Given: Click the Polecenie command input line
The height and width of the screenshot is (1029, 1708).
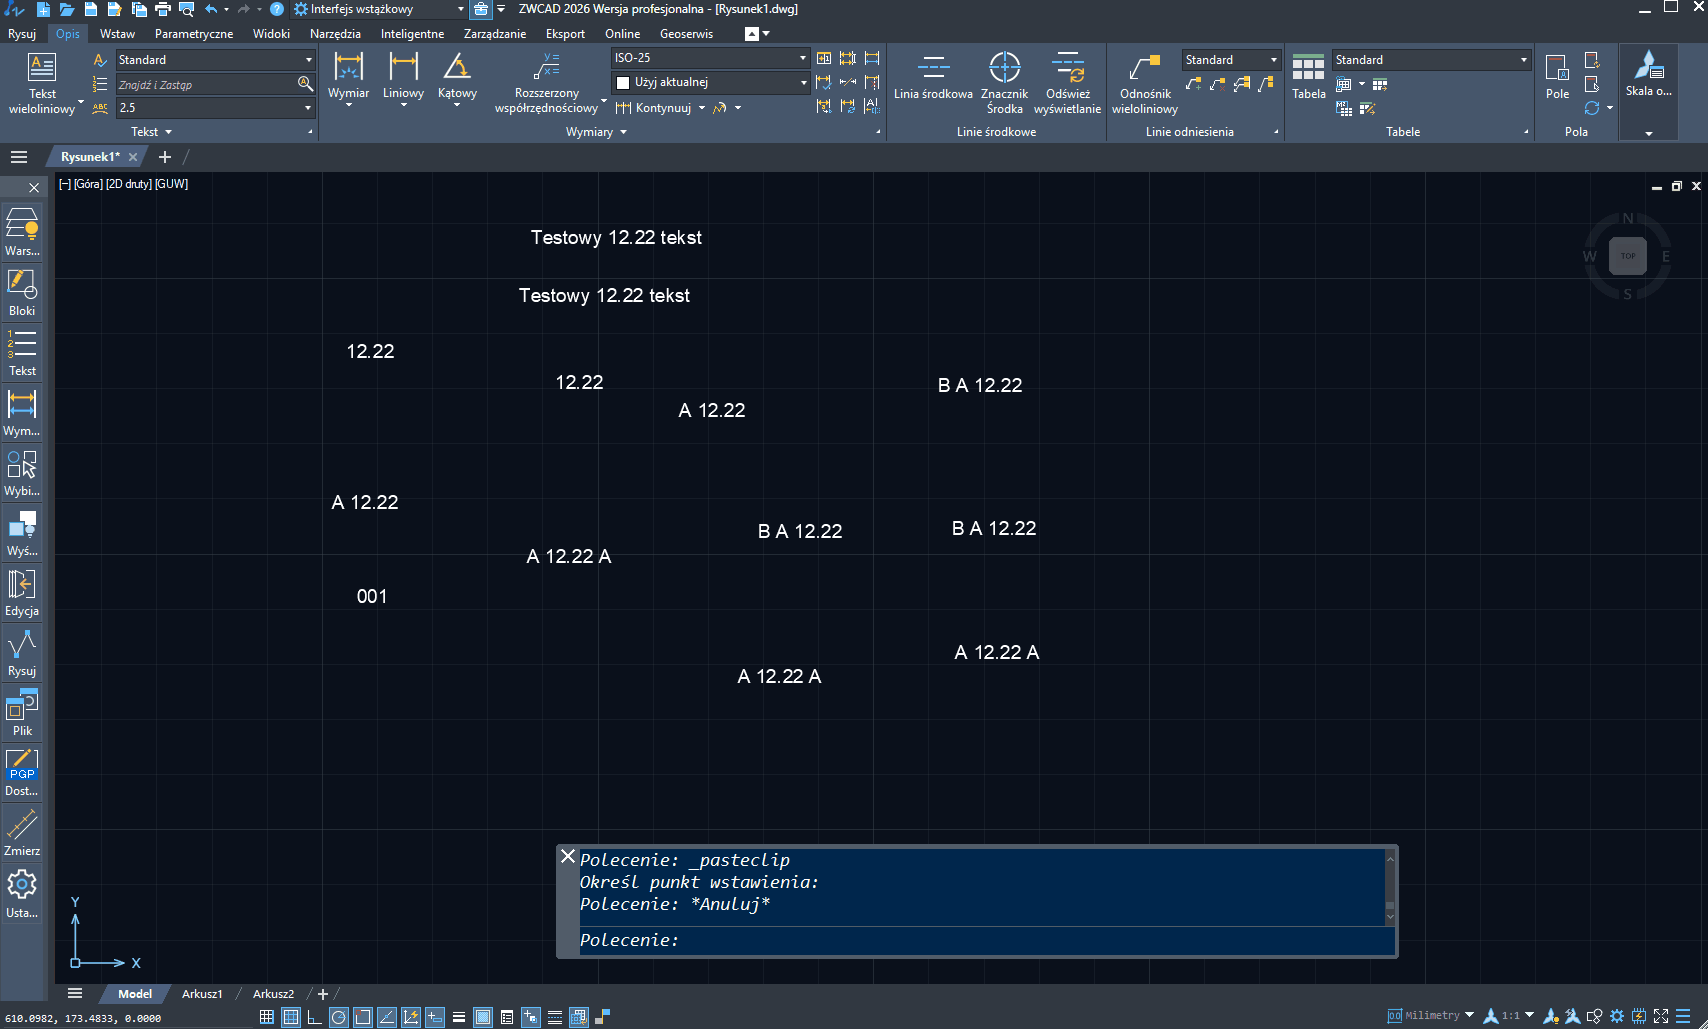Looking at the screenshot, I should pyautogui.click(x=986, y=940).
